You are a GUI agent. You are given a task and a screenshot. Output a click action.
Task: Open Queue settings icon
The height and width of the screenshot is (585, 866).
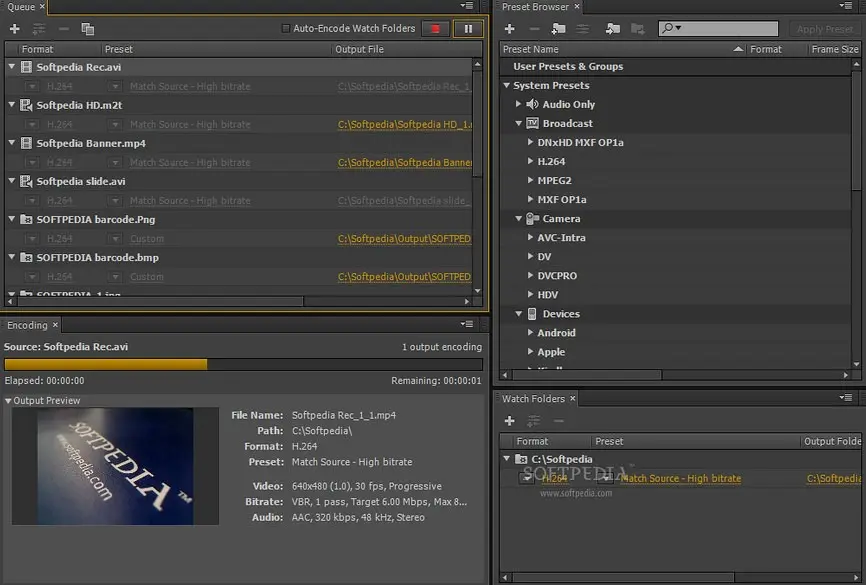(39, 29)
